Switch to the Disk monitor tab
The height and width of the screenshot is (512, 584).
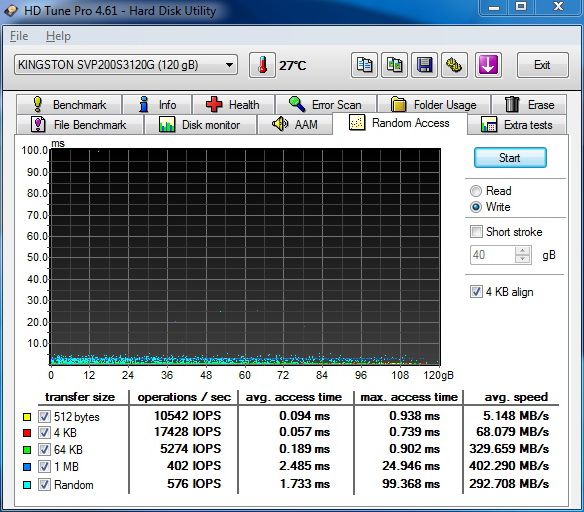(200, 124)
